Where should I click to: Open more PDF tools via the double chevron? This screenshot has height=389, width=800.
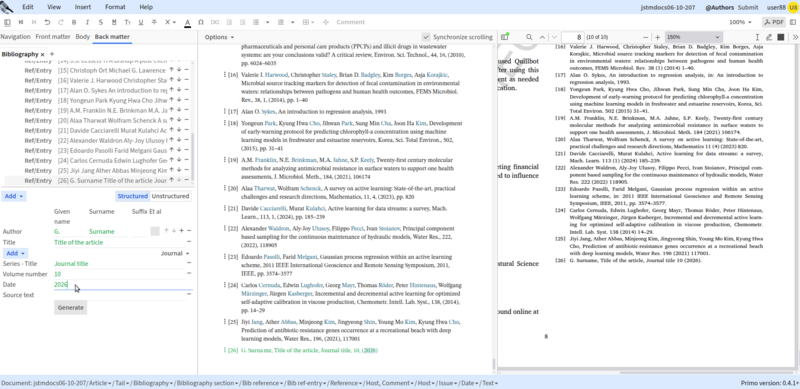[x=795, y=37]
